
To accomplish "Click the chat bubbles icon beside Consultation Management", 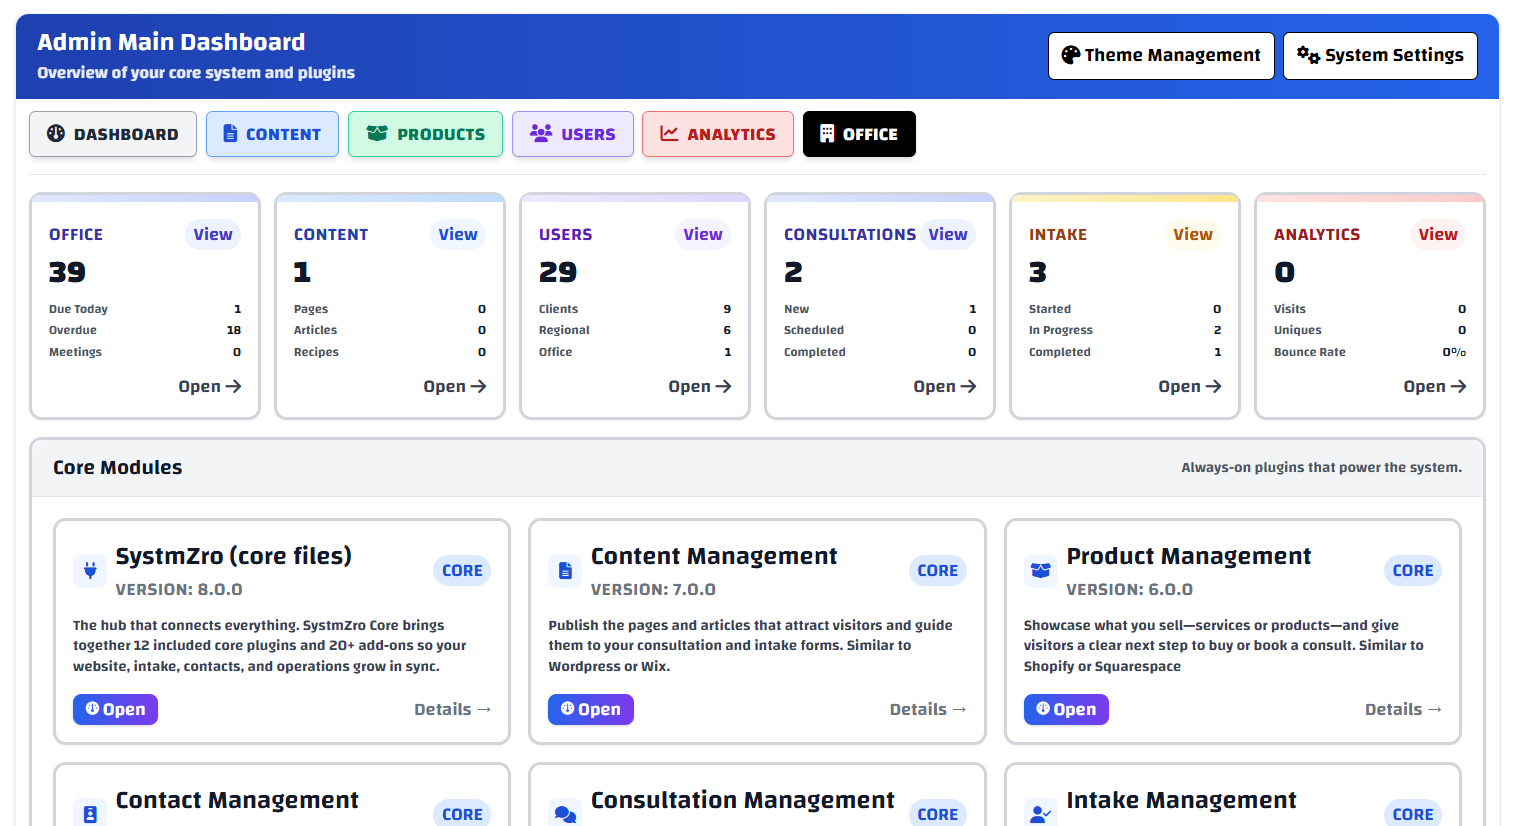I will coord(565,814).
